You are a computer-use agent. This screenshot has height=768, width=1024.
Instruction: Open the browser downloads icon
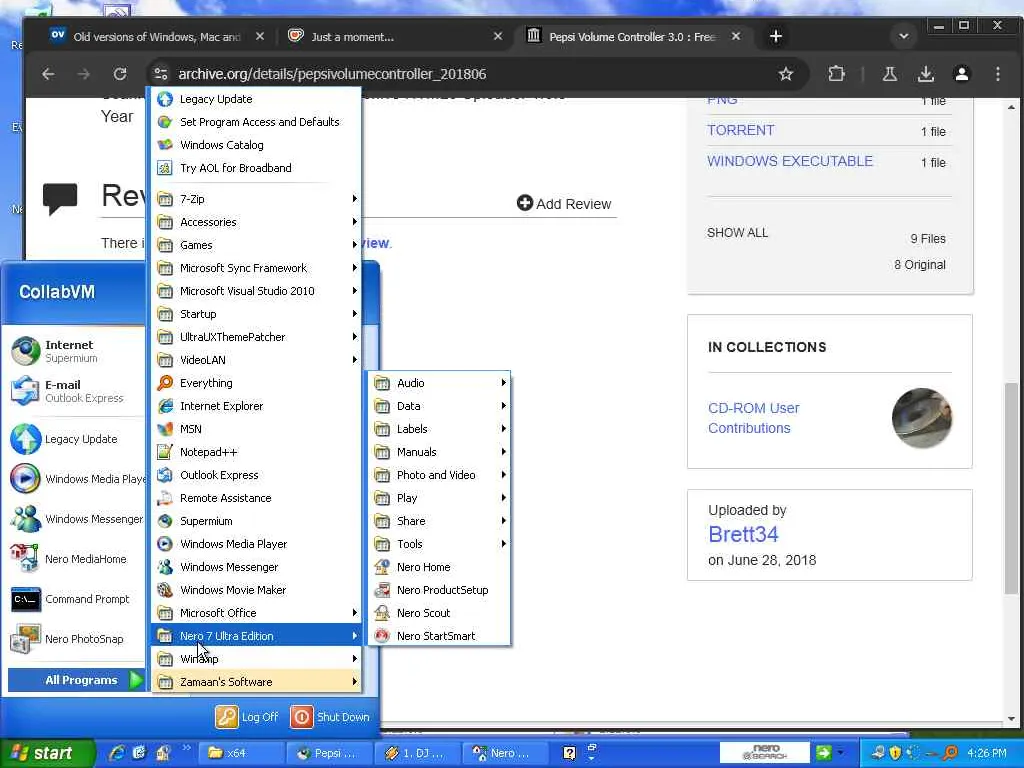pyautogui.click(x=925, y=74)
